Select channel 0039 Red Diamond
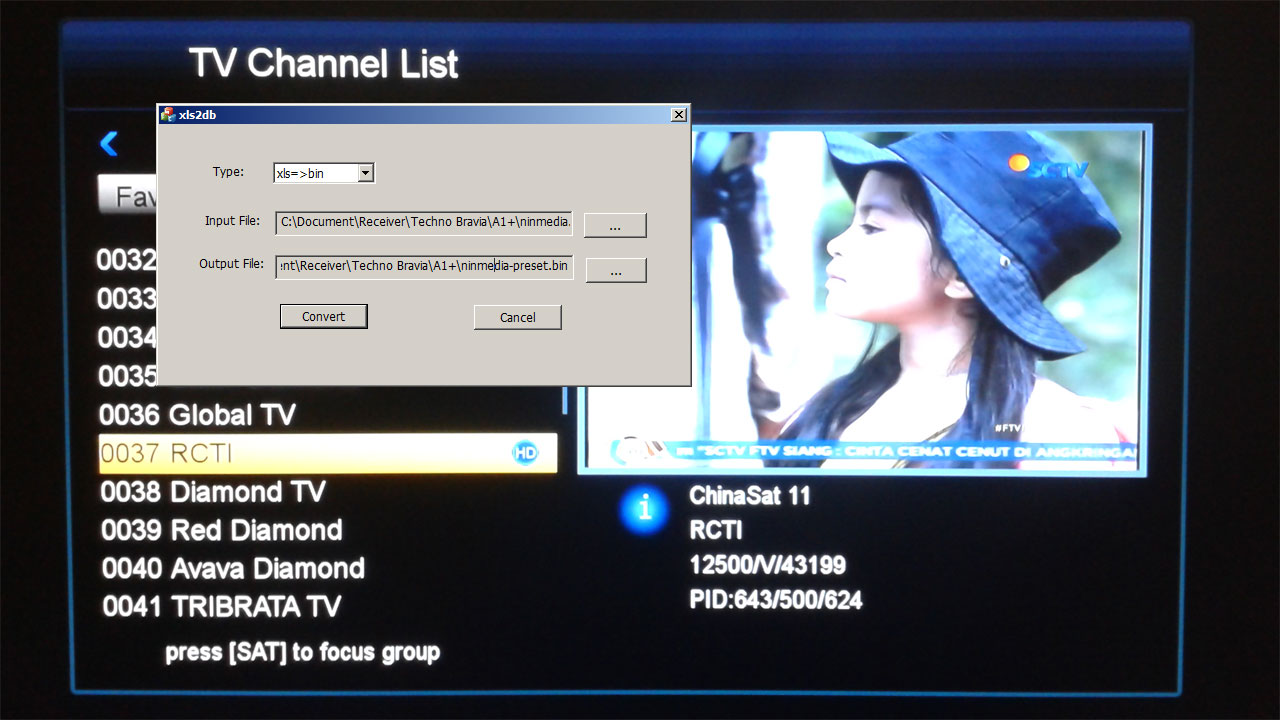The image size is (1280, 720). click(x=328, y=530)
